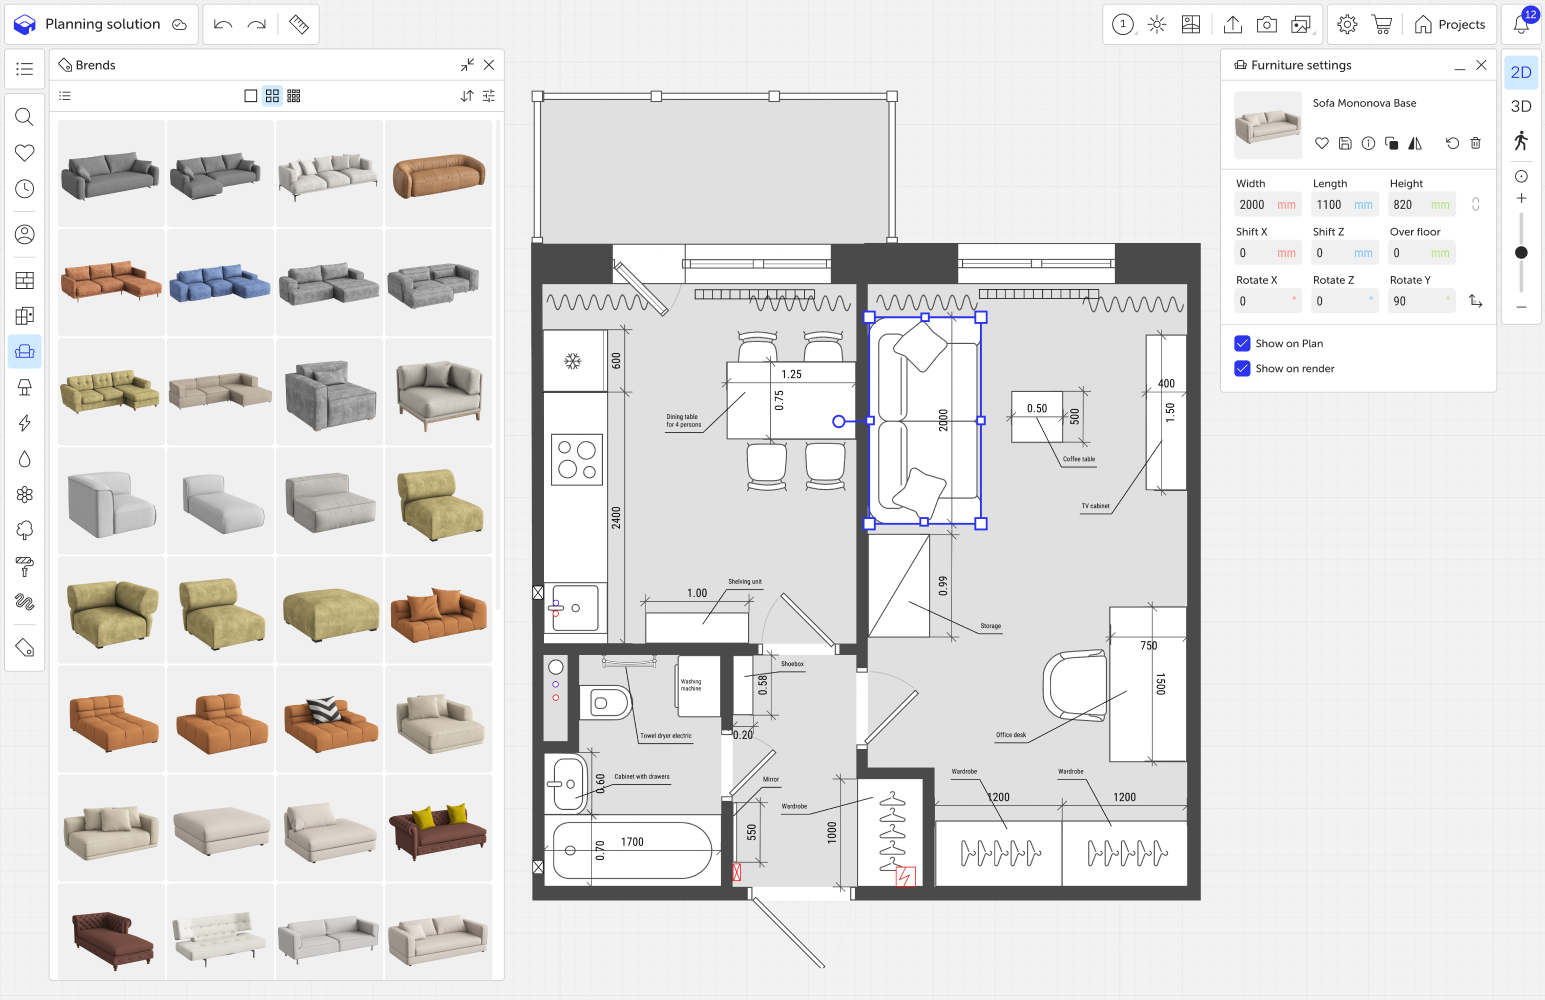Open history clock icon in sidebar

click(x=25, y=189)
